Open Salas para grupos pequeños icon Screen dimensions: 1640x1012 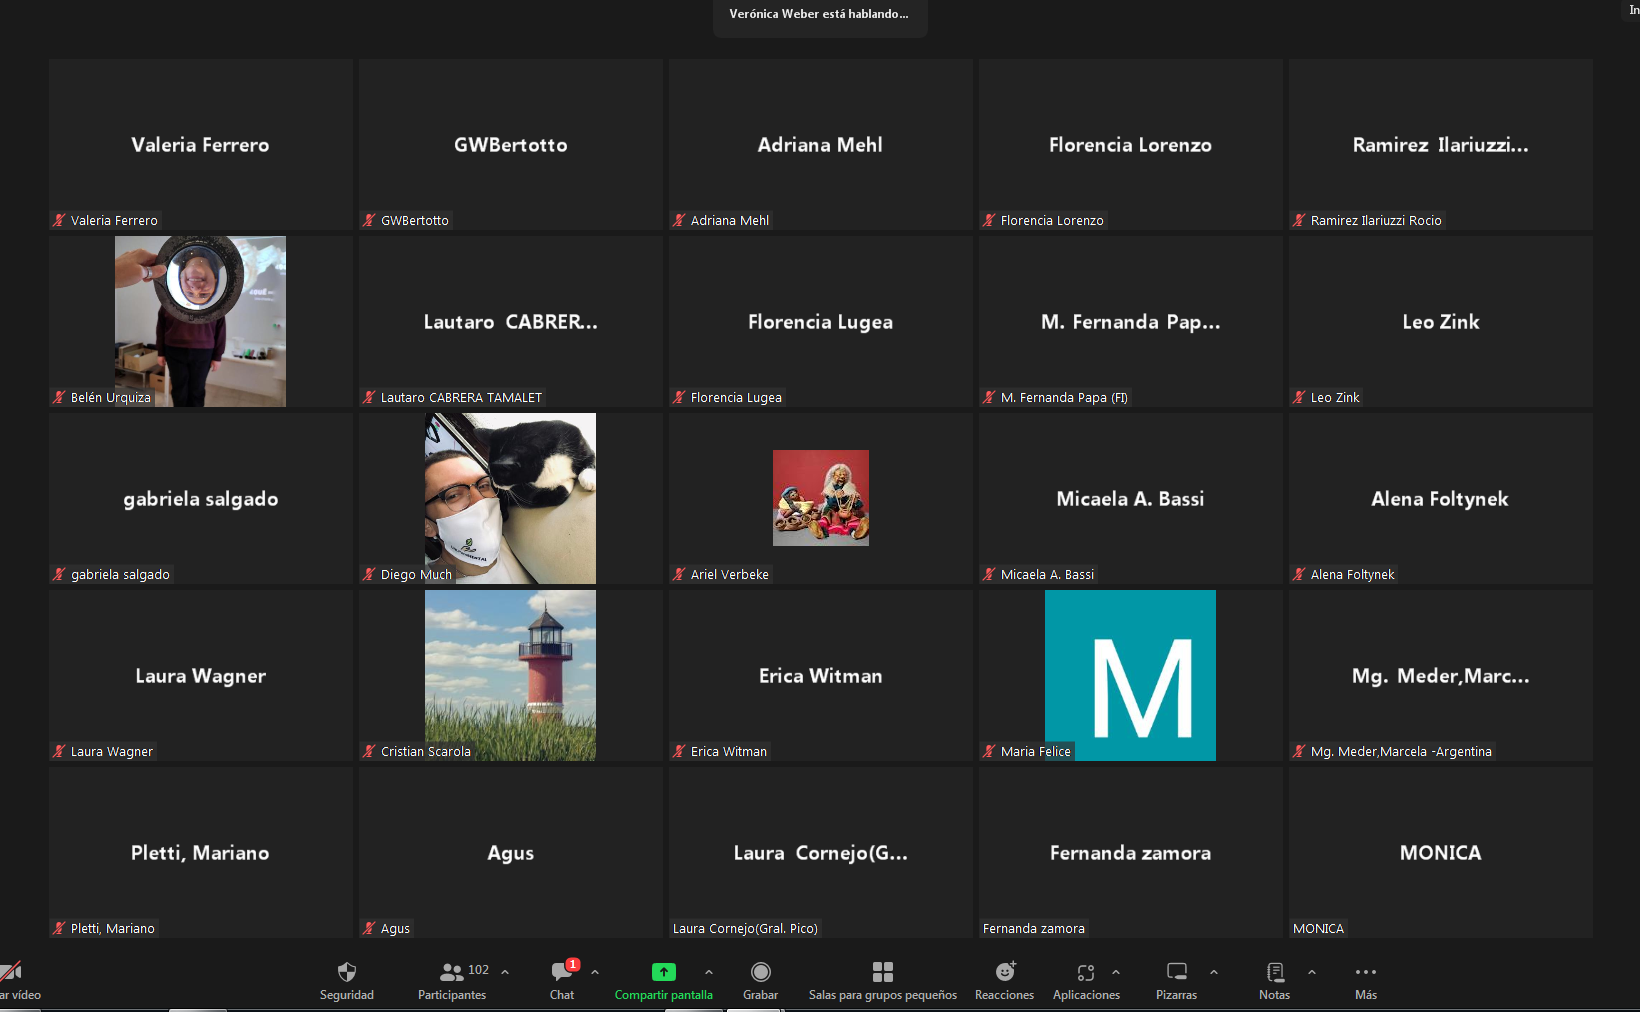click(x=883, y=972)
